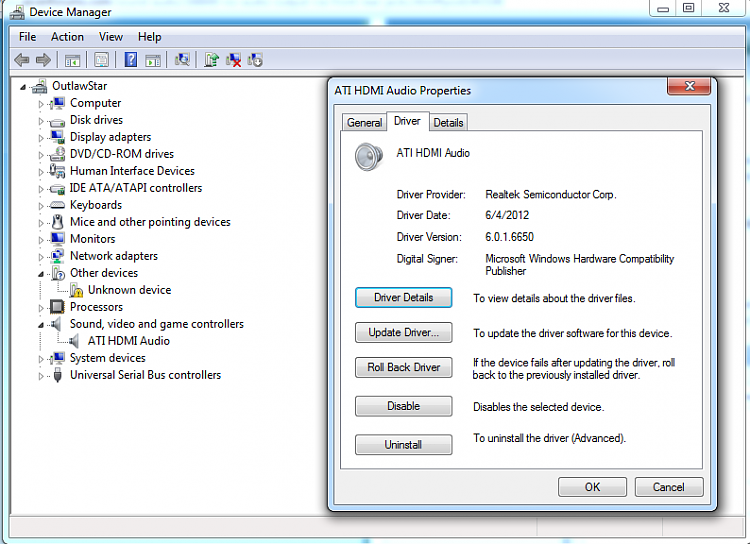Select the Unknown device warning icon

coord(76,290)
